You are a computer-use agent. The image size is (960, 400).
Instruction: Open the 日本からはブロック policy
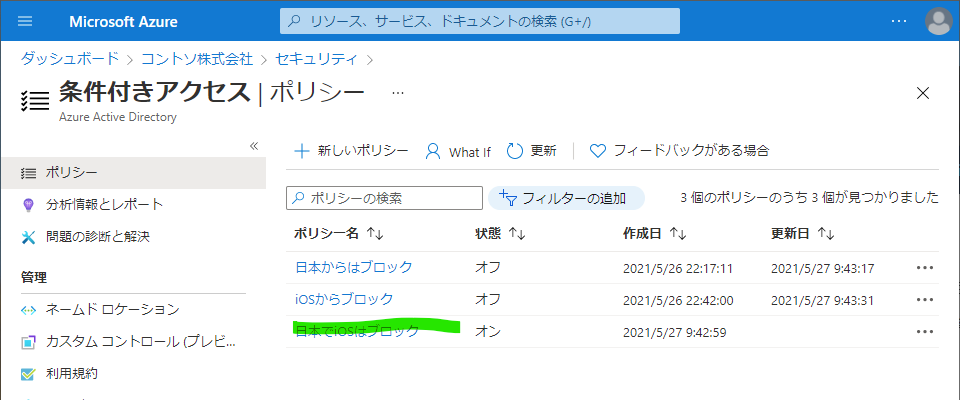[354, 268]
